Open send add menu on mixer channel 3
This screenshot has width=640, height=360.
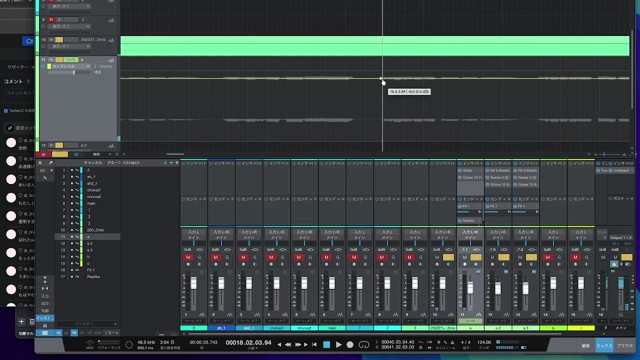coord(260,199)
